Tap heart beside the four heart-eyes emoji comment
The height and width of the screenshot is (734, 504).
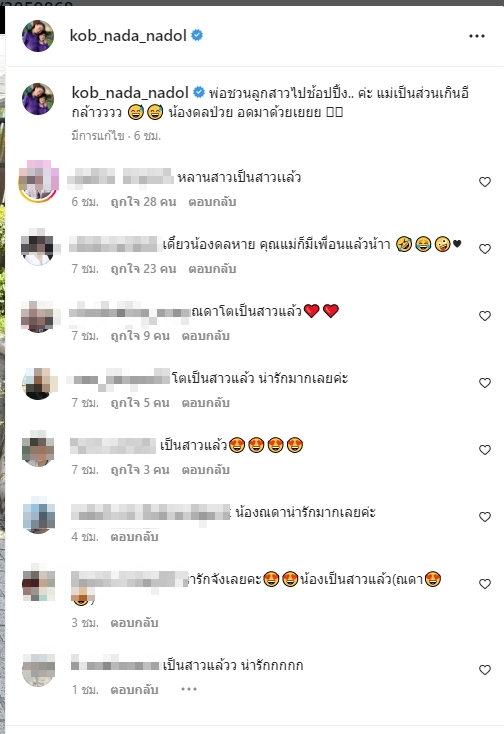point(485,449)
